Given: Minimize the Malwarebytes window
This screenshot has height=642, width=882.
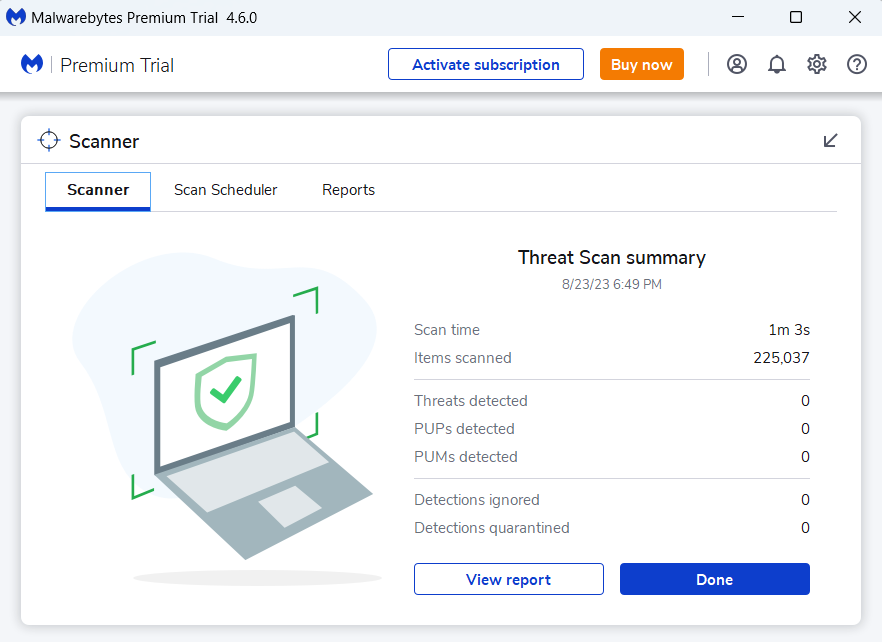Looking at the screenshot, I should [x=738, y=17].
